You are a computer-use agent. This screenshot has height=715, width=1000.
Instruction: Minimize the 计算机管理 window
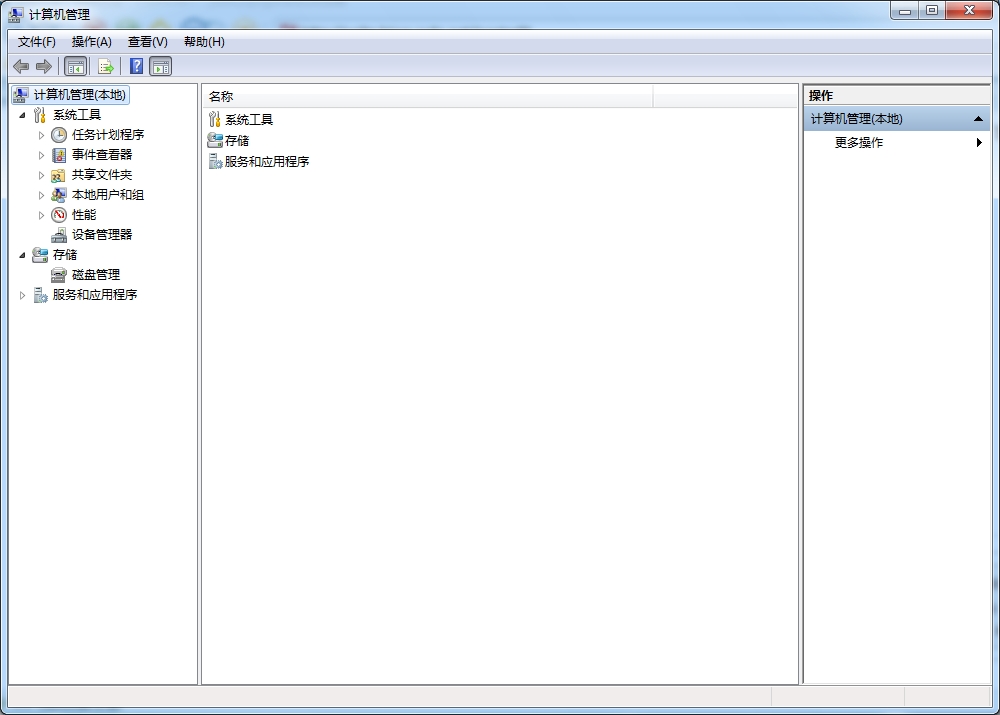[x=905, y=11]
